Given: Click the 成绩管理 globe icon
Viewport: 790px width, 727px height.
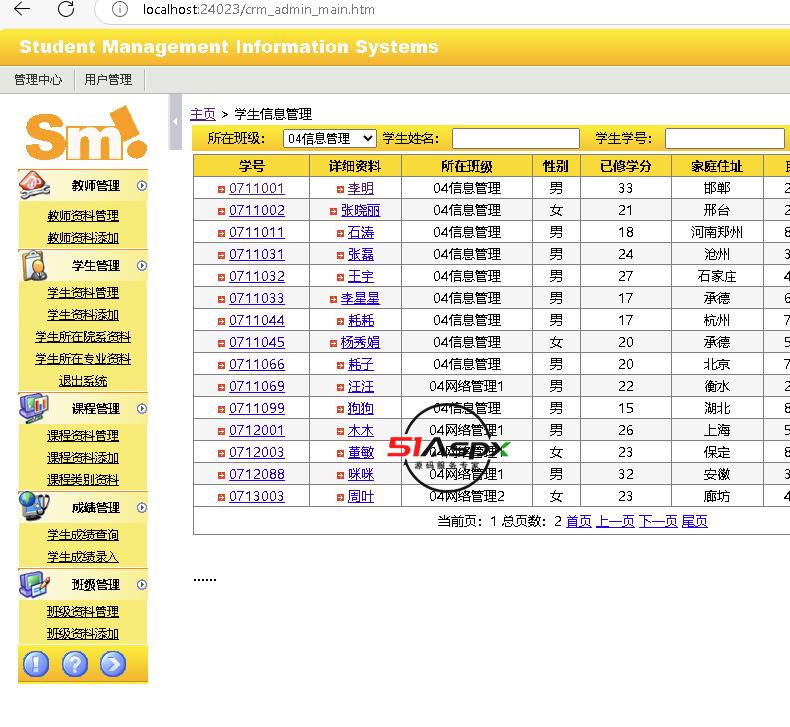Looking at the screenshot, I should [x=34, y=506].
